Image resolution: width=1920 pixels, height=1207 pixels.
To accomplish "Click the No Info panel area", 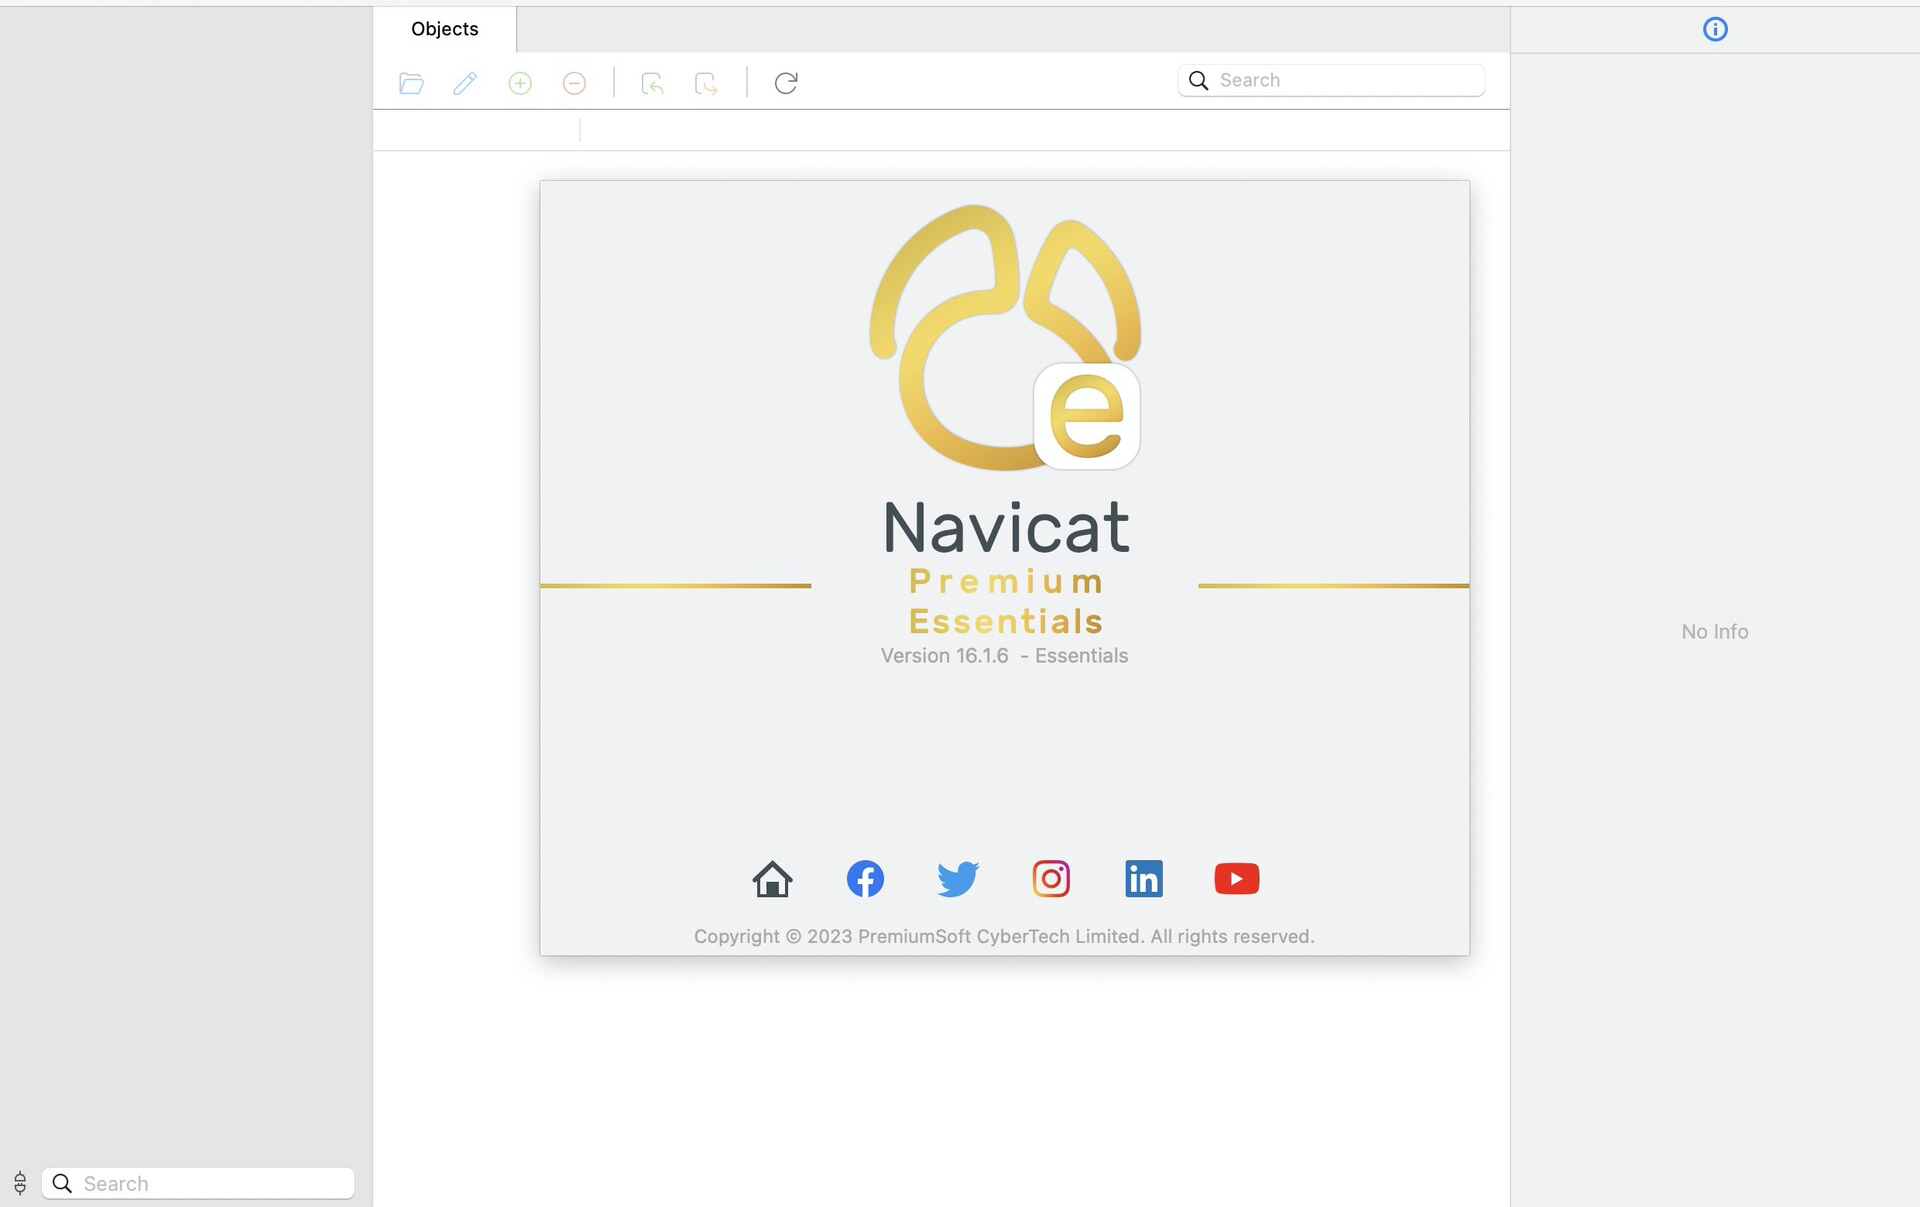I will (x=1716, y=631).
